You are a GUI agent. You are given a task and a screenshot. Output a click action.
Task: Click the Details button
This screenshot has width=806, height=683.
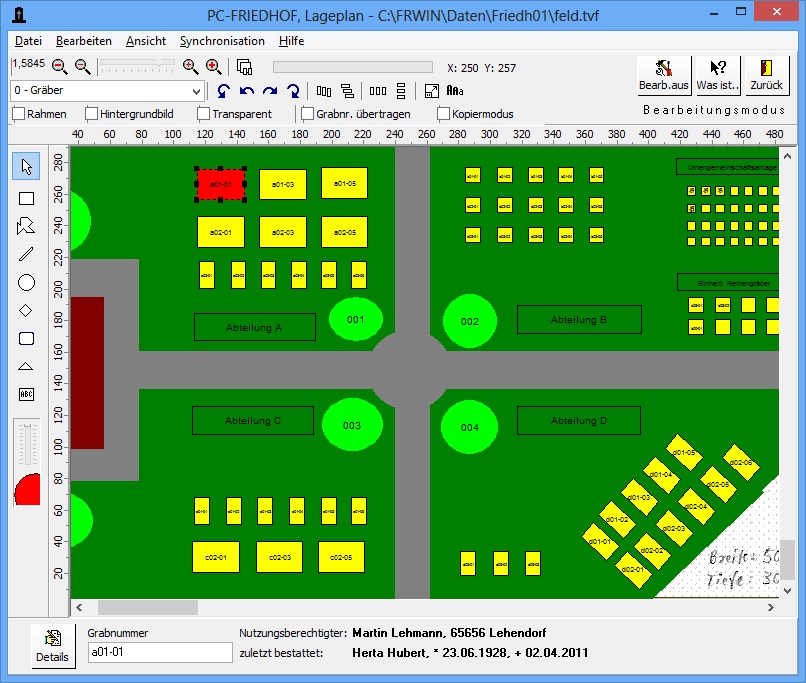pyautogui.click(x=52, y=646)
